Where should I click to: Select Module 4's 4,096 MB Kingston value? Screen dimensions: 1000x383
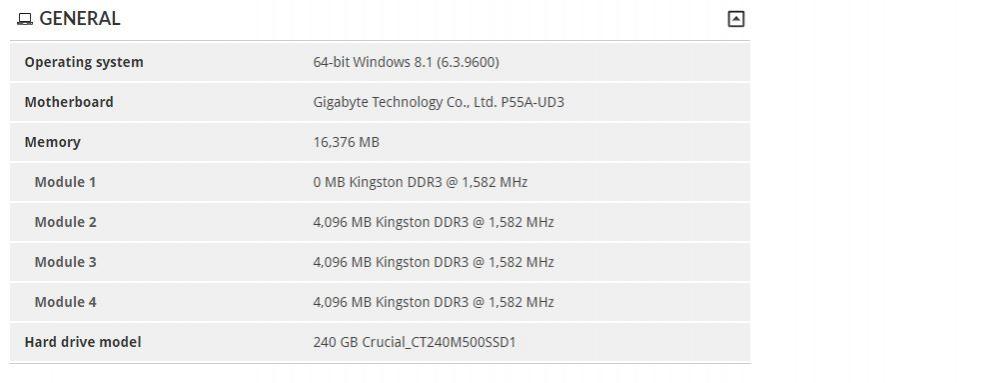(x=434, y=302)
